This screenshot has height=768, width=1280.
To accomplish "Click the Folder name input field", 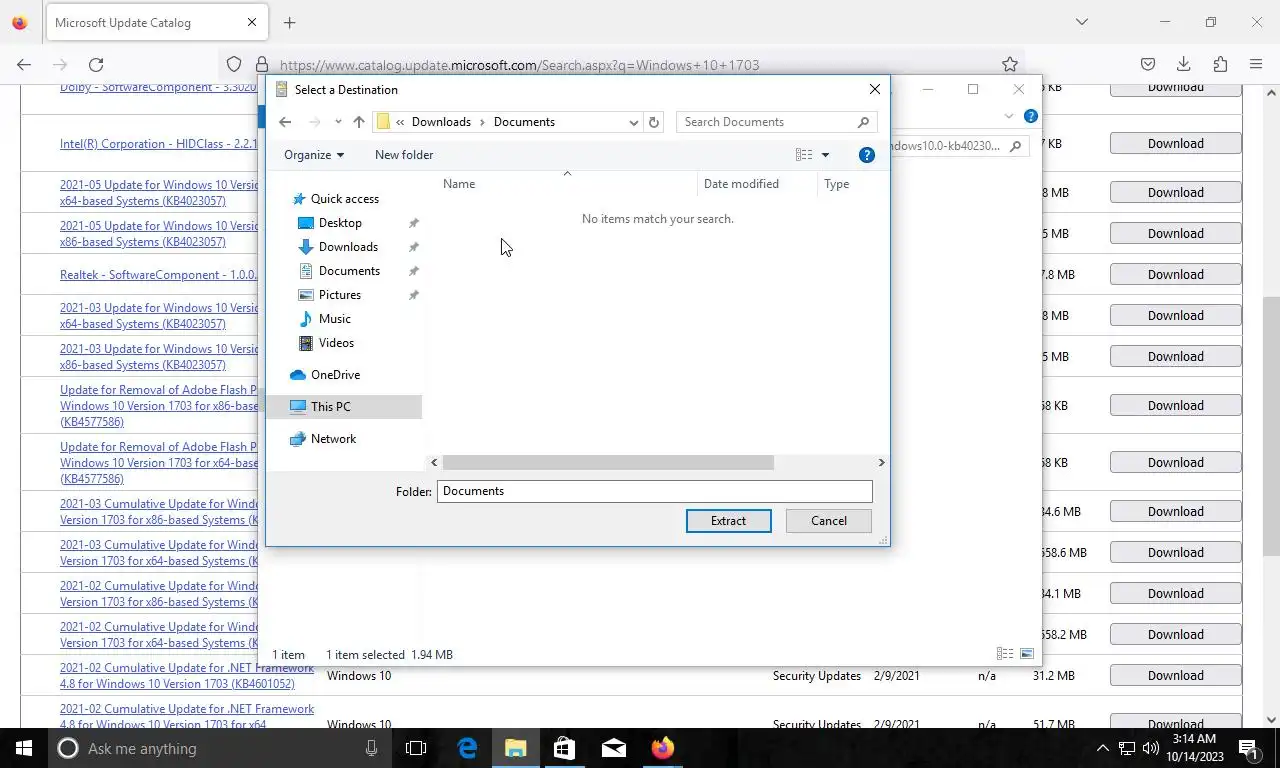I will click(655, 491).
